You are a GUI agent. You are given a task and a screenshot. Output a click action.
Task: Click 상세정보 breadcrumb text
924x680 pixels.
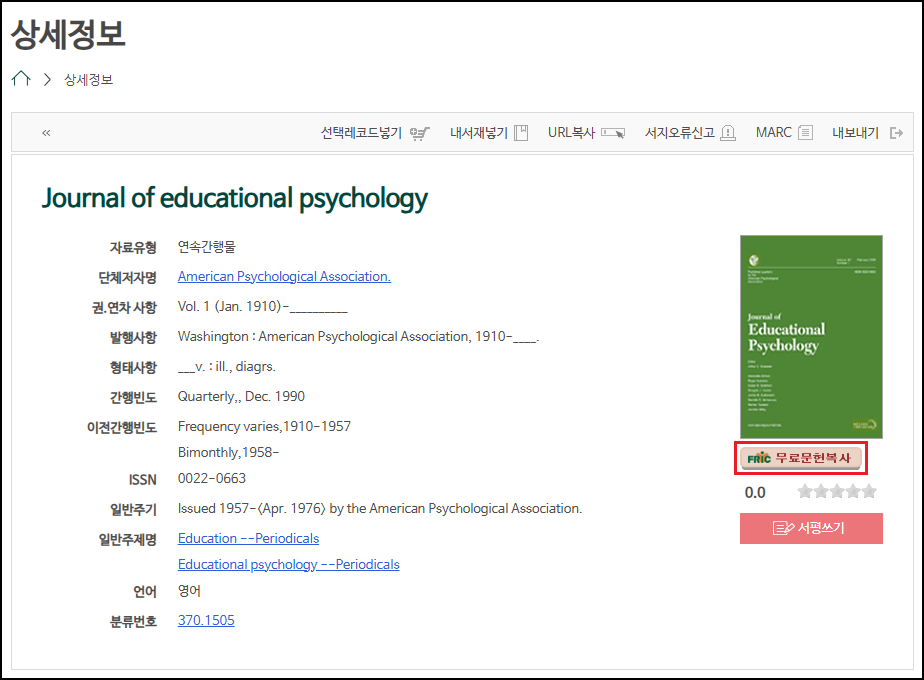click(x=88, y=80)
